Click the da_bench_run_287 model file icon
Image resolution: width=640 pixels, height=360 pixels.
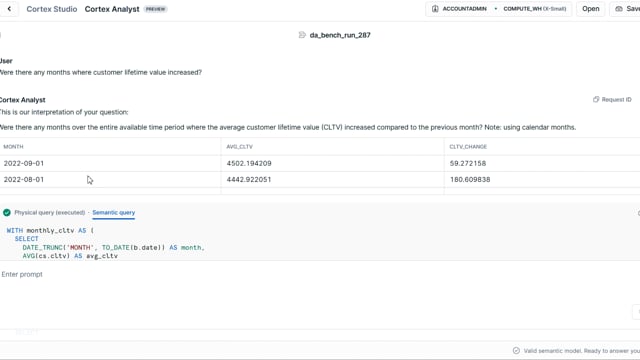pos(302,35)
